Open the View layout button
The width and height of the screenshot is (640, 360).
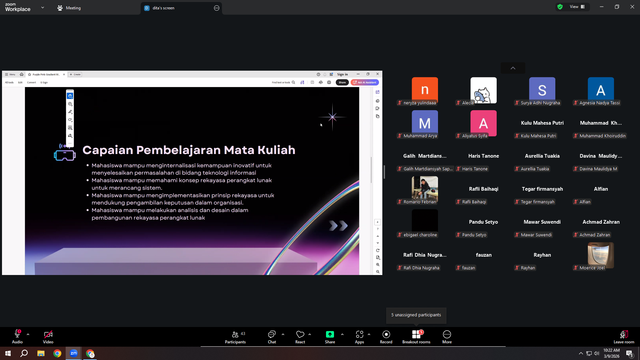(577, 7)
